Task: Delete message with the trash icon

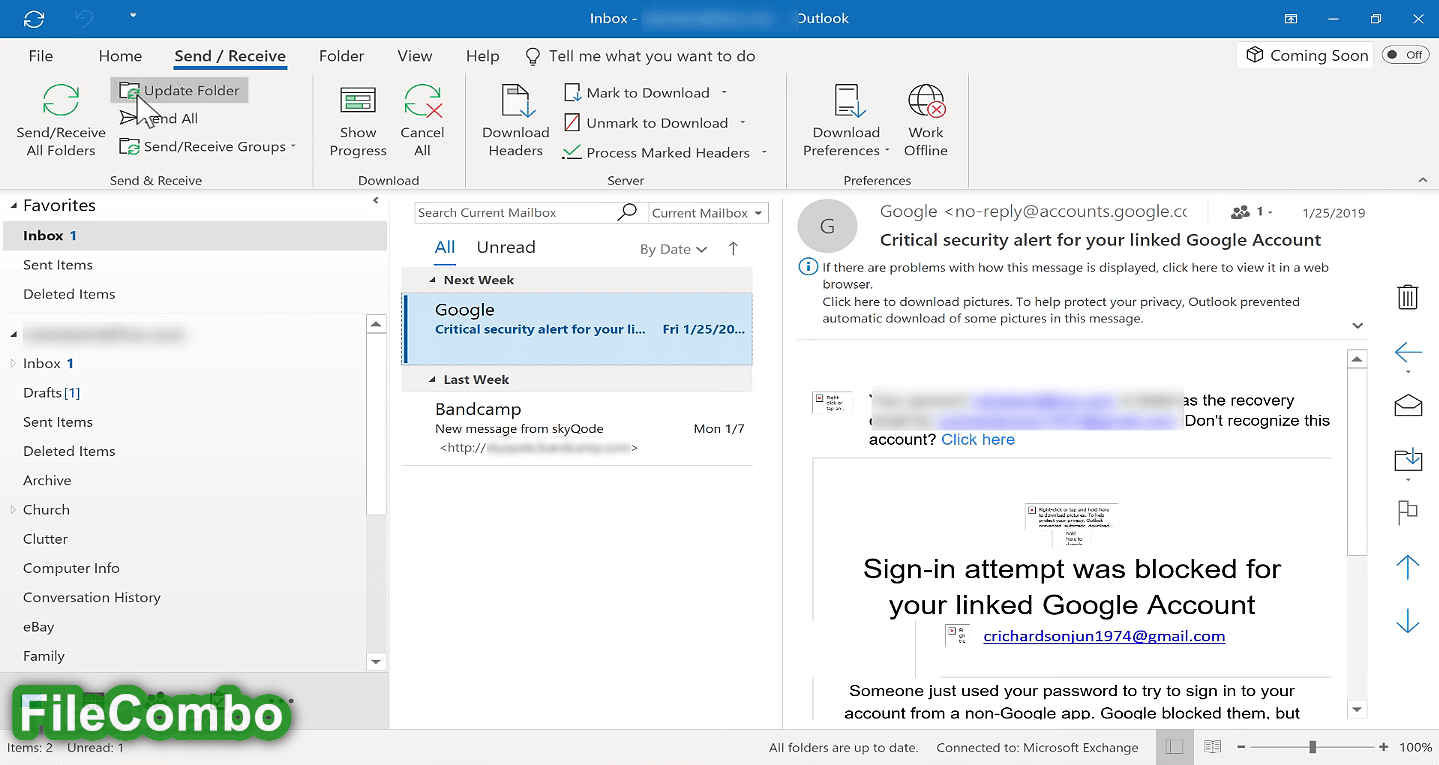Action: 1407,297
